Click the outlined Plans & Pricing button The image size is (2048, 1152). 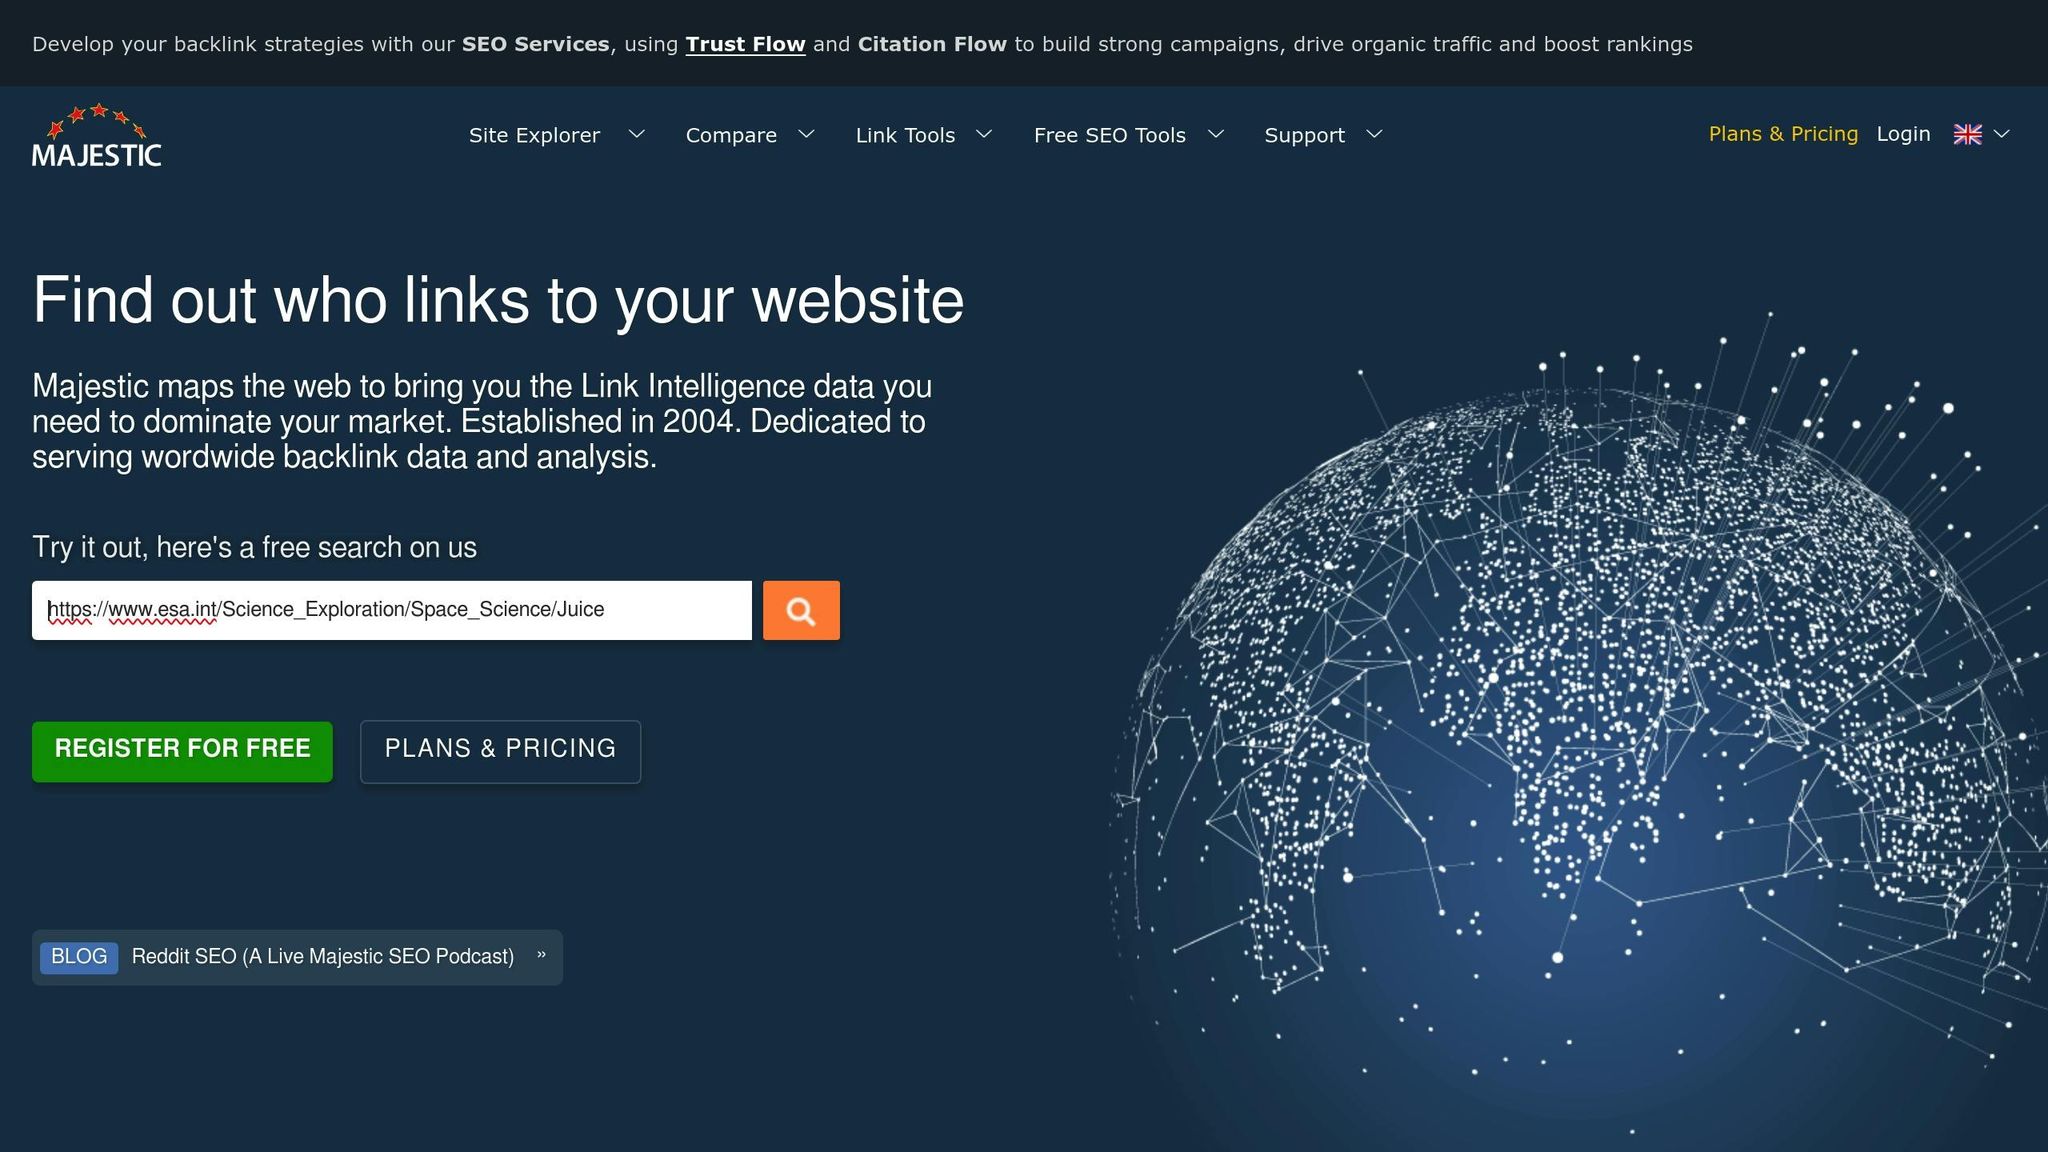[500, 750]
